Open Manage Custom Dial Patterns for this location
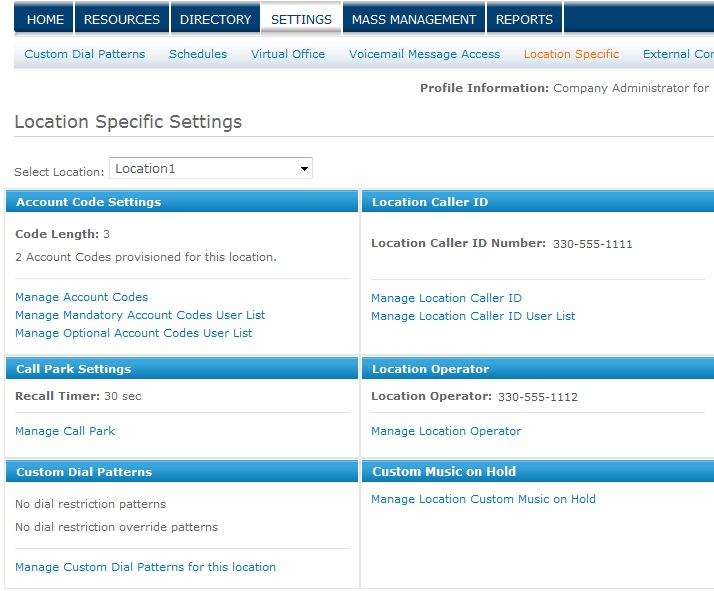The image size is (714, 591). [145, 566]
